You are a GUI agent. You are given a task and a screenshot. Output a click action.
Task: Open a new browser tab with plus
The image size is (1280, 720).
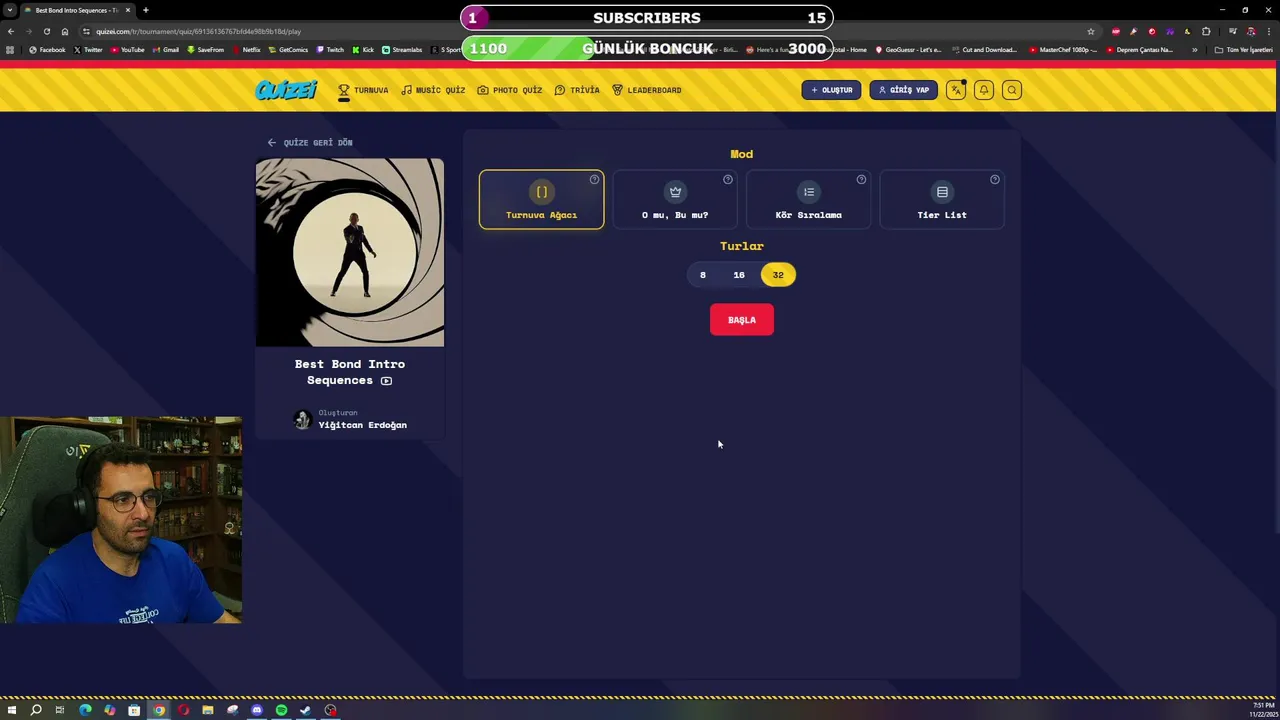[146, 10]
